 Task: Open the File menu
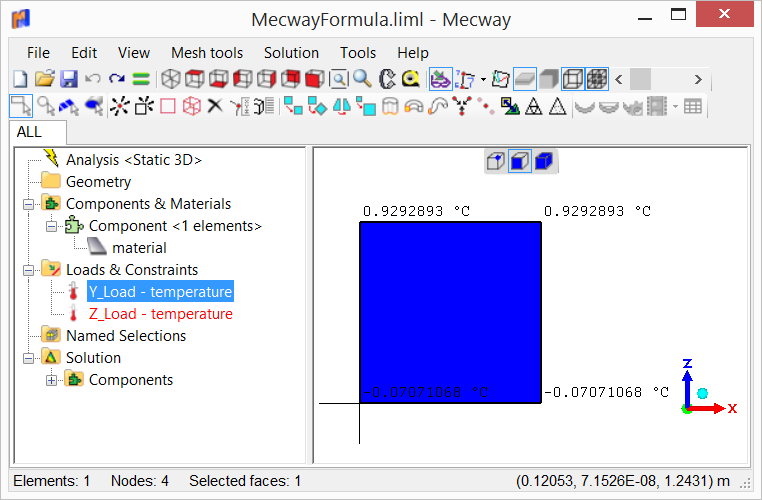tap(38, 52)
